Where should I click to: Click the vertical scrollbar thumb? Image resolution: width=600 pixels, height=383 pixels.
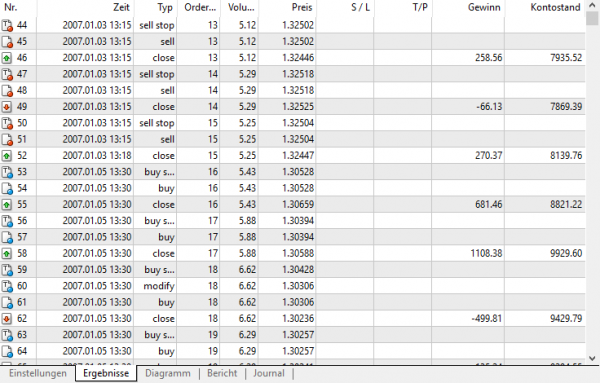592,18
